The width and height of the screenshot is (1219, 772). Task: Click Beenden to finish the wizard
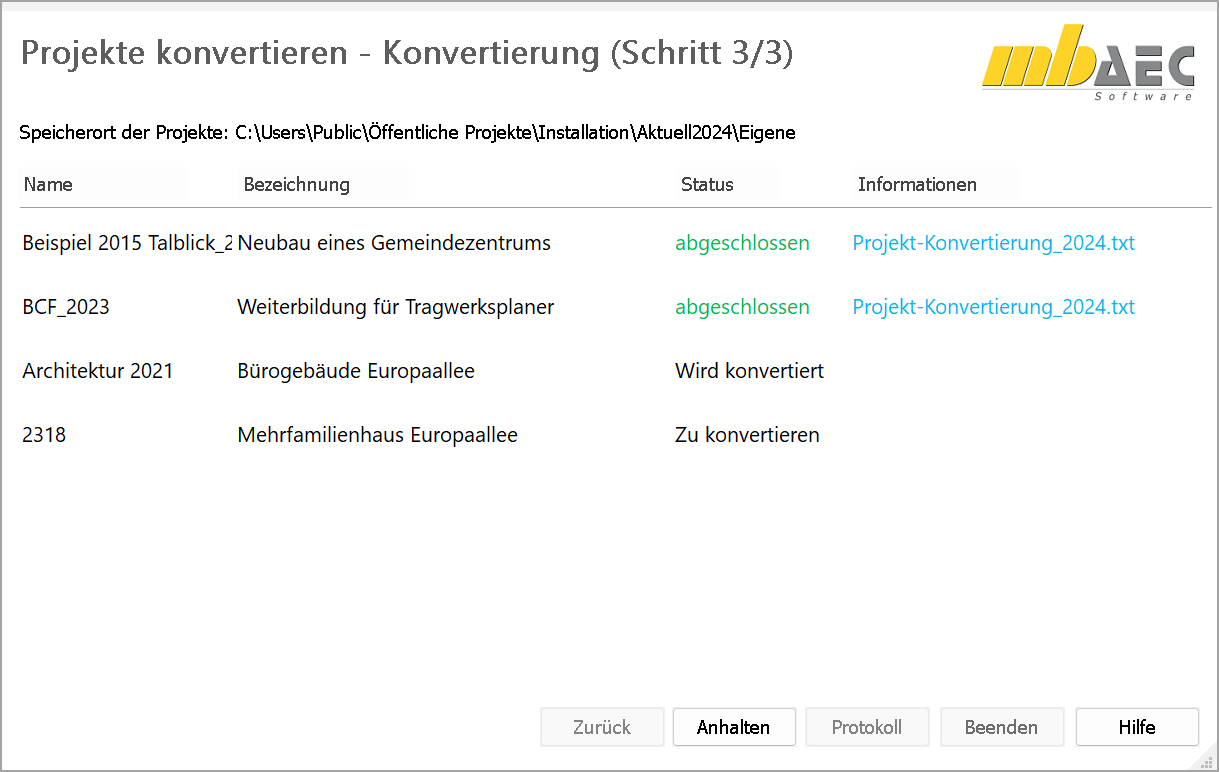1001,727
